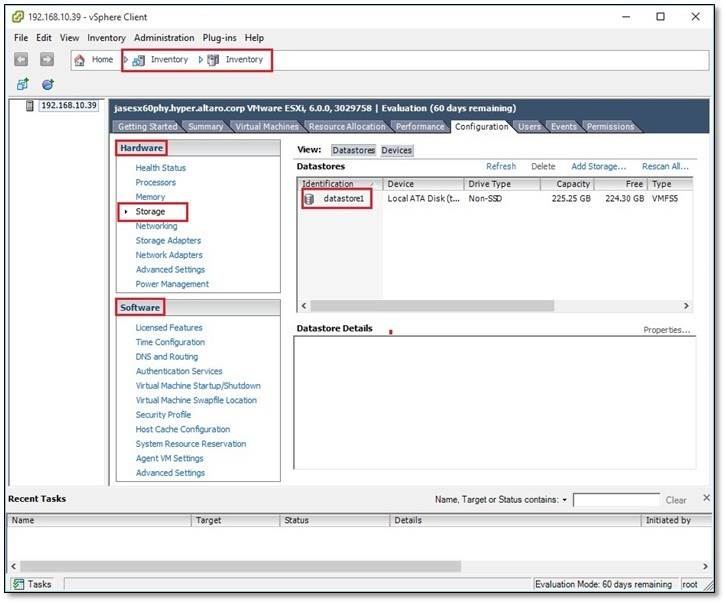Click Refresh in Datastores panel
The image size is (726, 604).
(x=501, y=167)
